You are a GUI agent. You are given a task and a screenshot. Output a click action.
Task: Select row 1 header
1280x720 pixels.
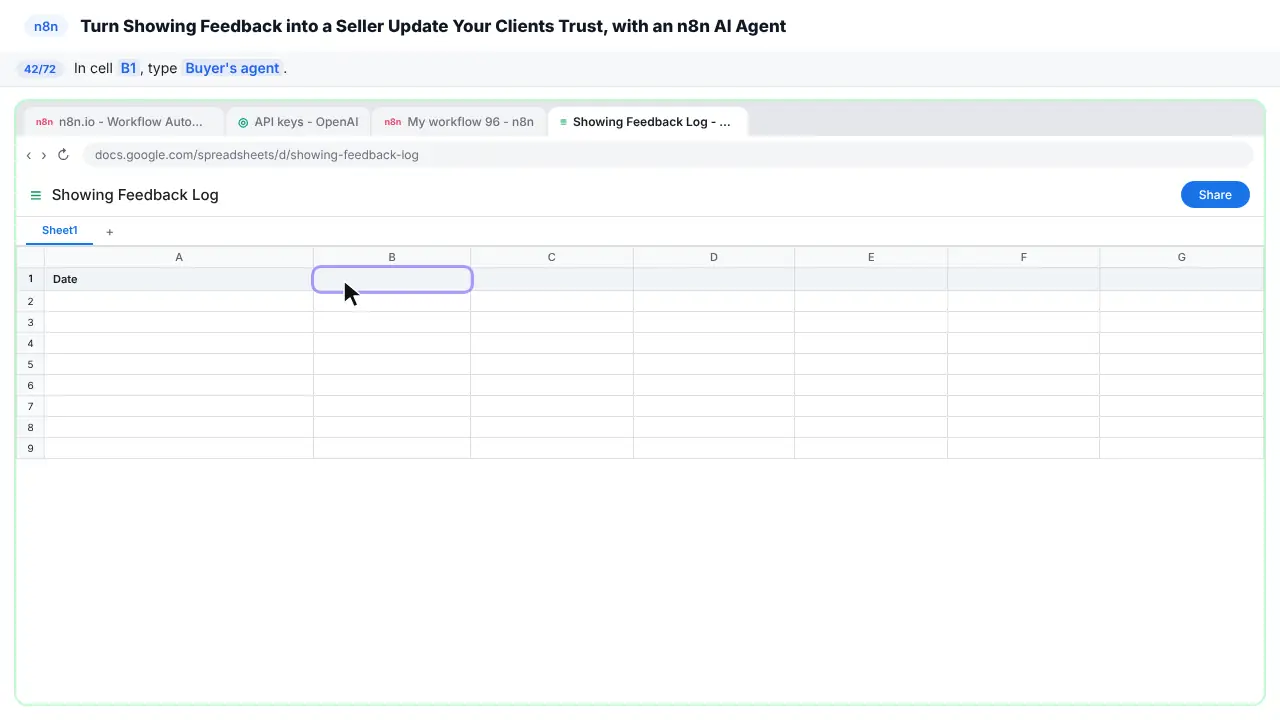click(x=31, y=279)
